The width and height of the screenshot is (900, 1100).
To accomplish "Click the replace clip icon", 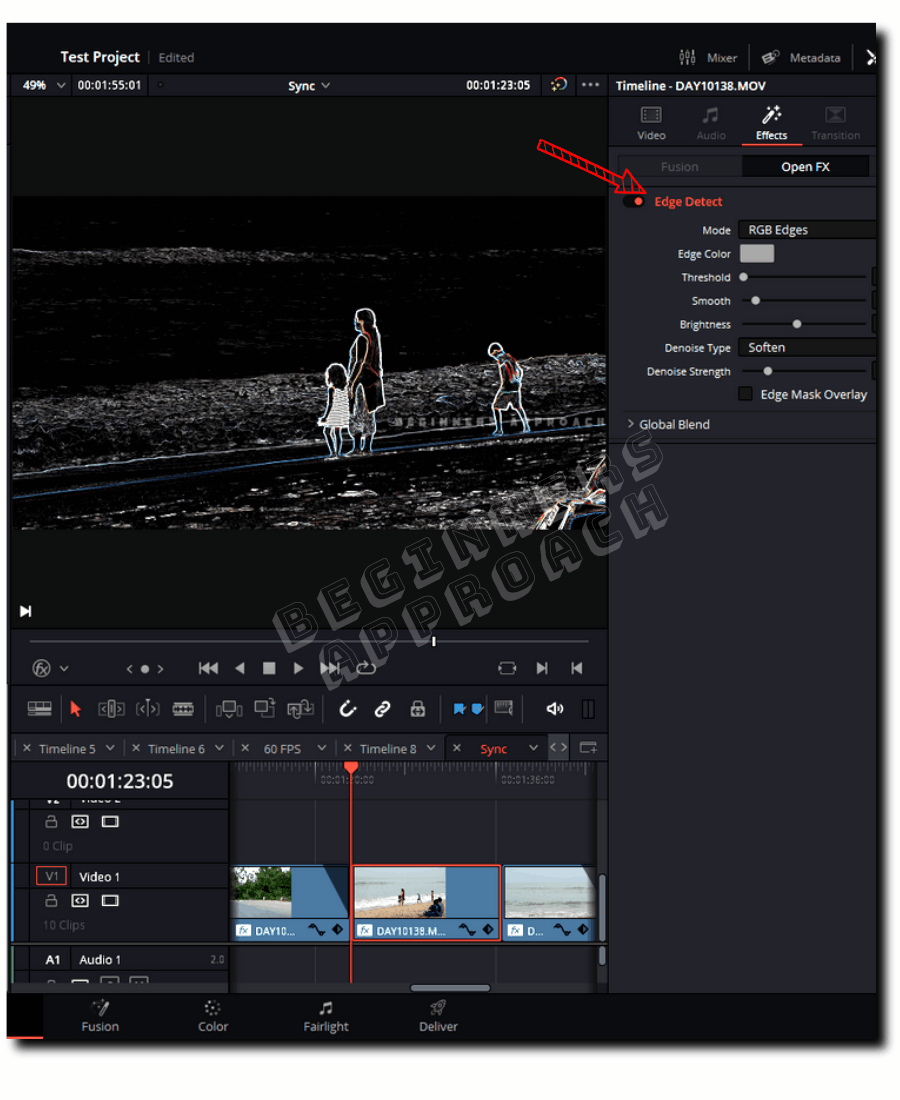I will 300,709.
